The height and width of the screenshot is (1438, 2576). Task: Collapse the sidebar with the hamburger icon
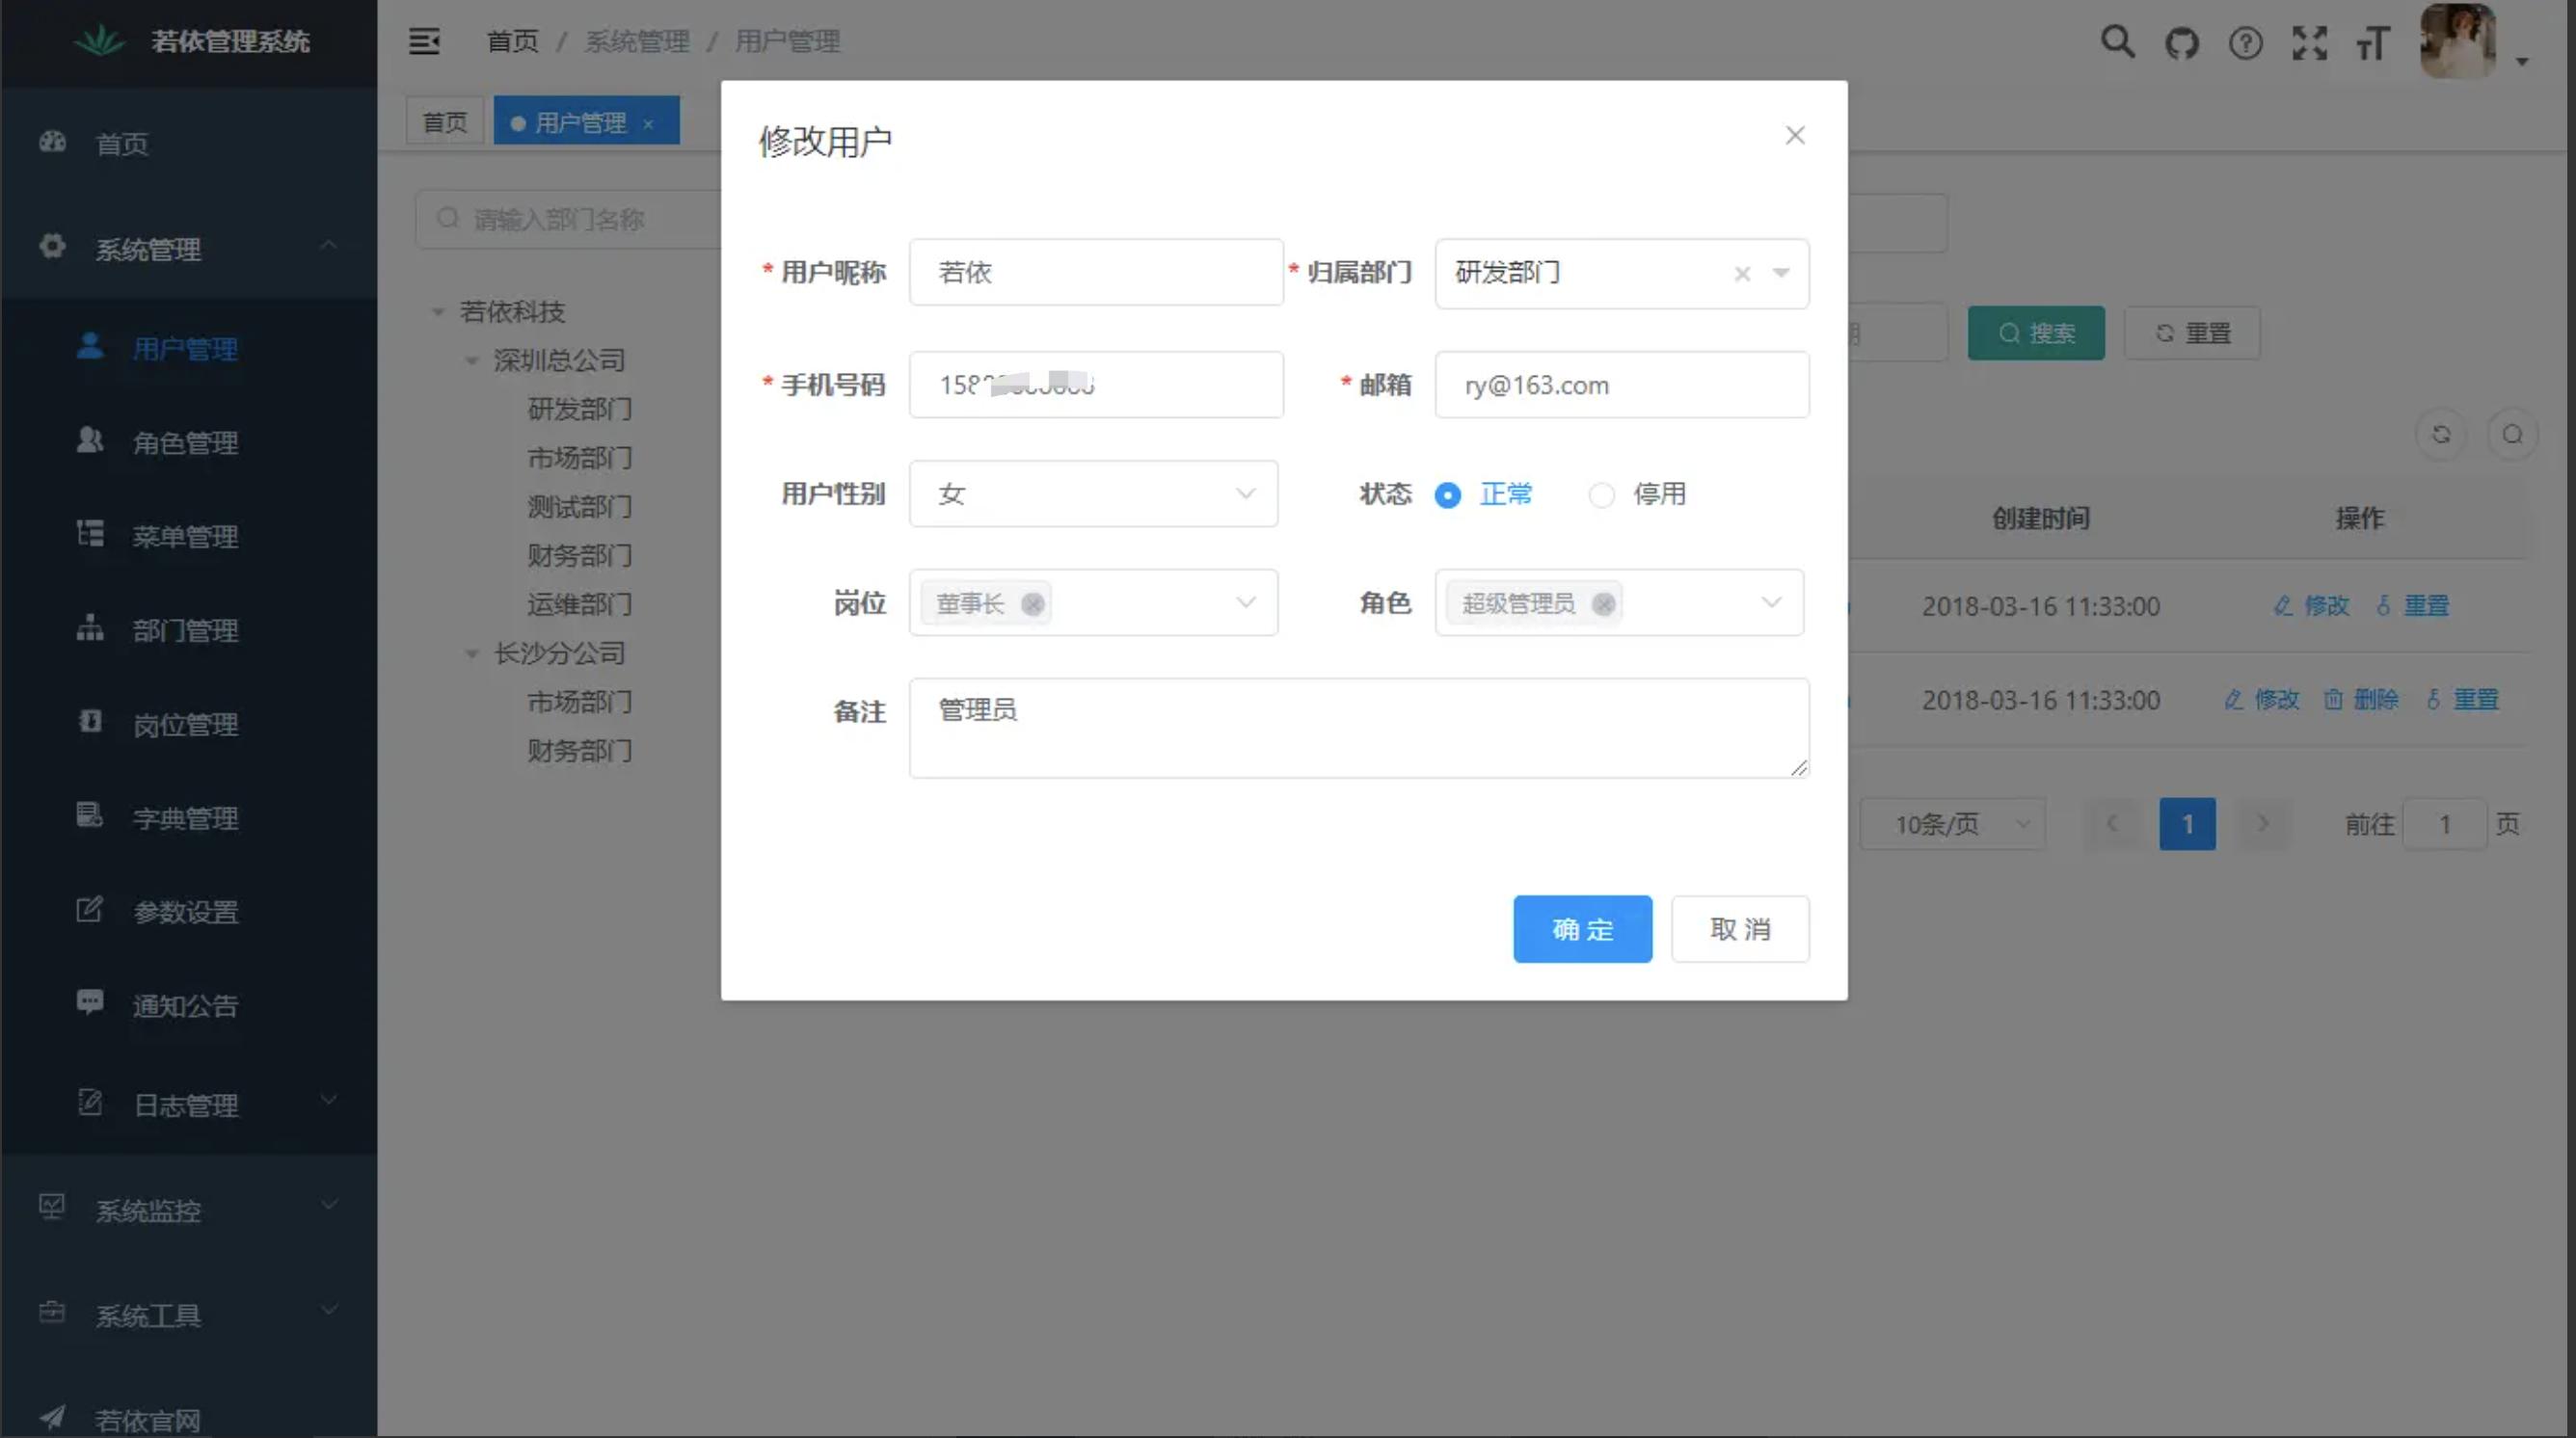click(x=424, y=42)
